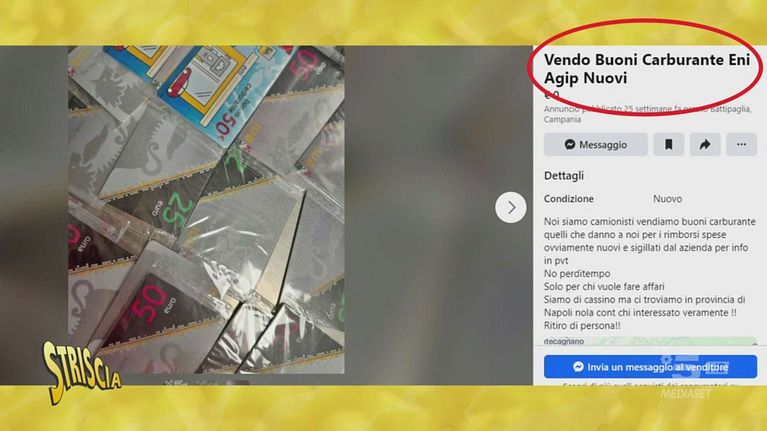This screenshot has width=767, height=431.
Task: Go to next photo with chevron arrow
Action: [510, 207]
